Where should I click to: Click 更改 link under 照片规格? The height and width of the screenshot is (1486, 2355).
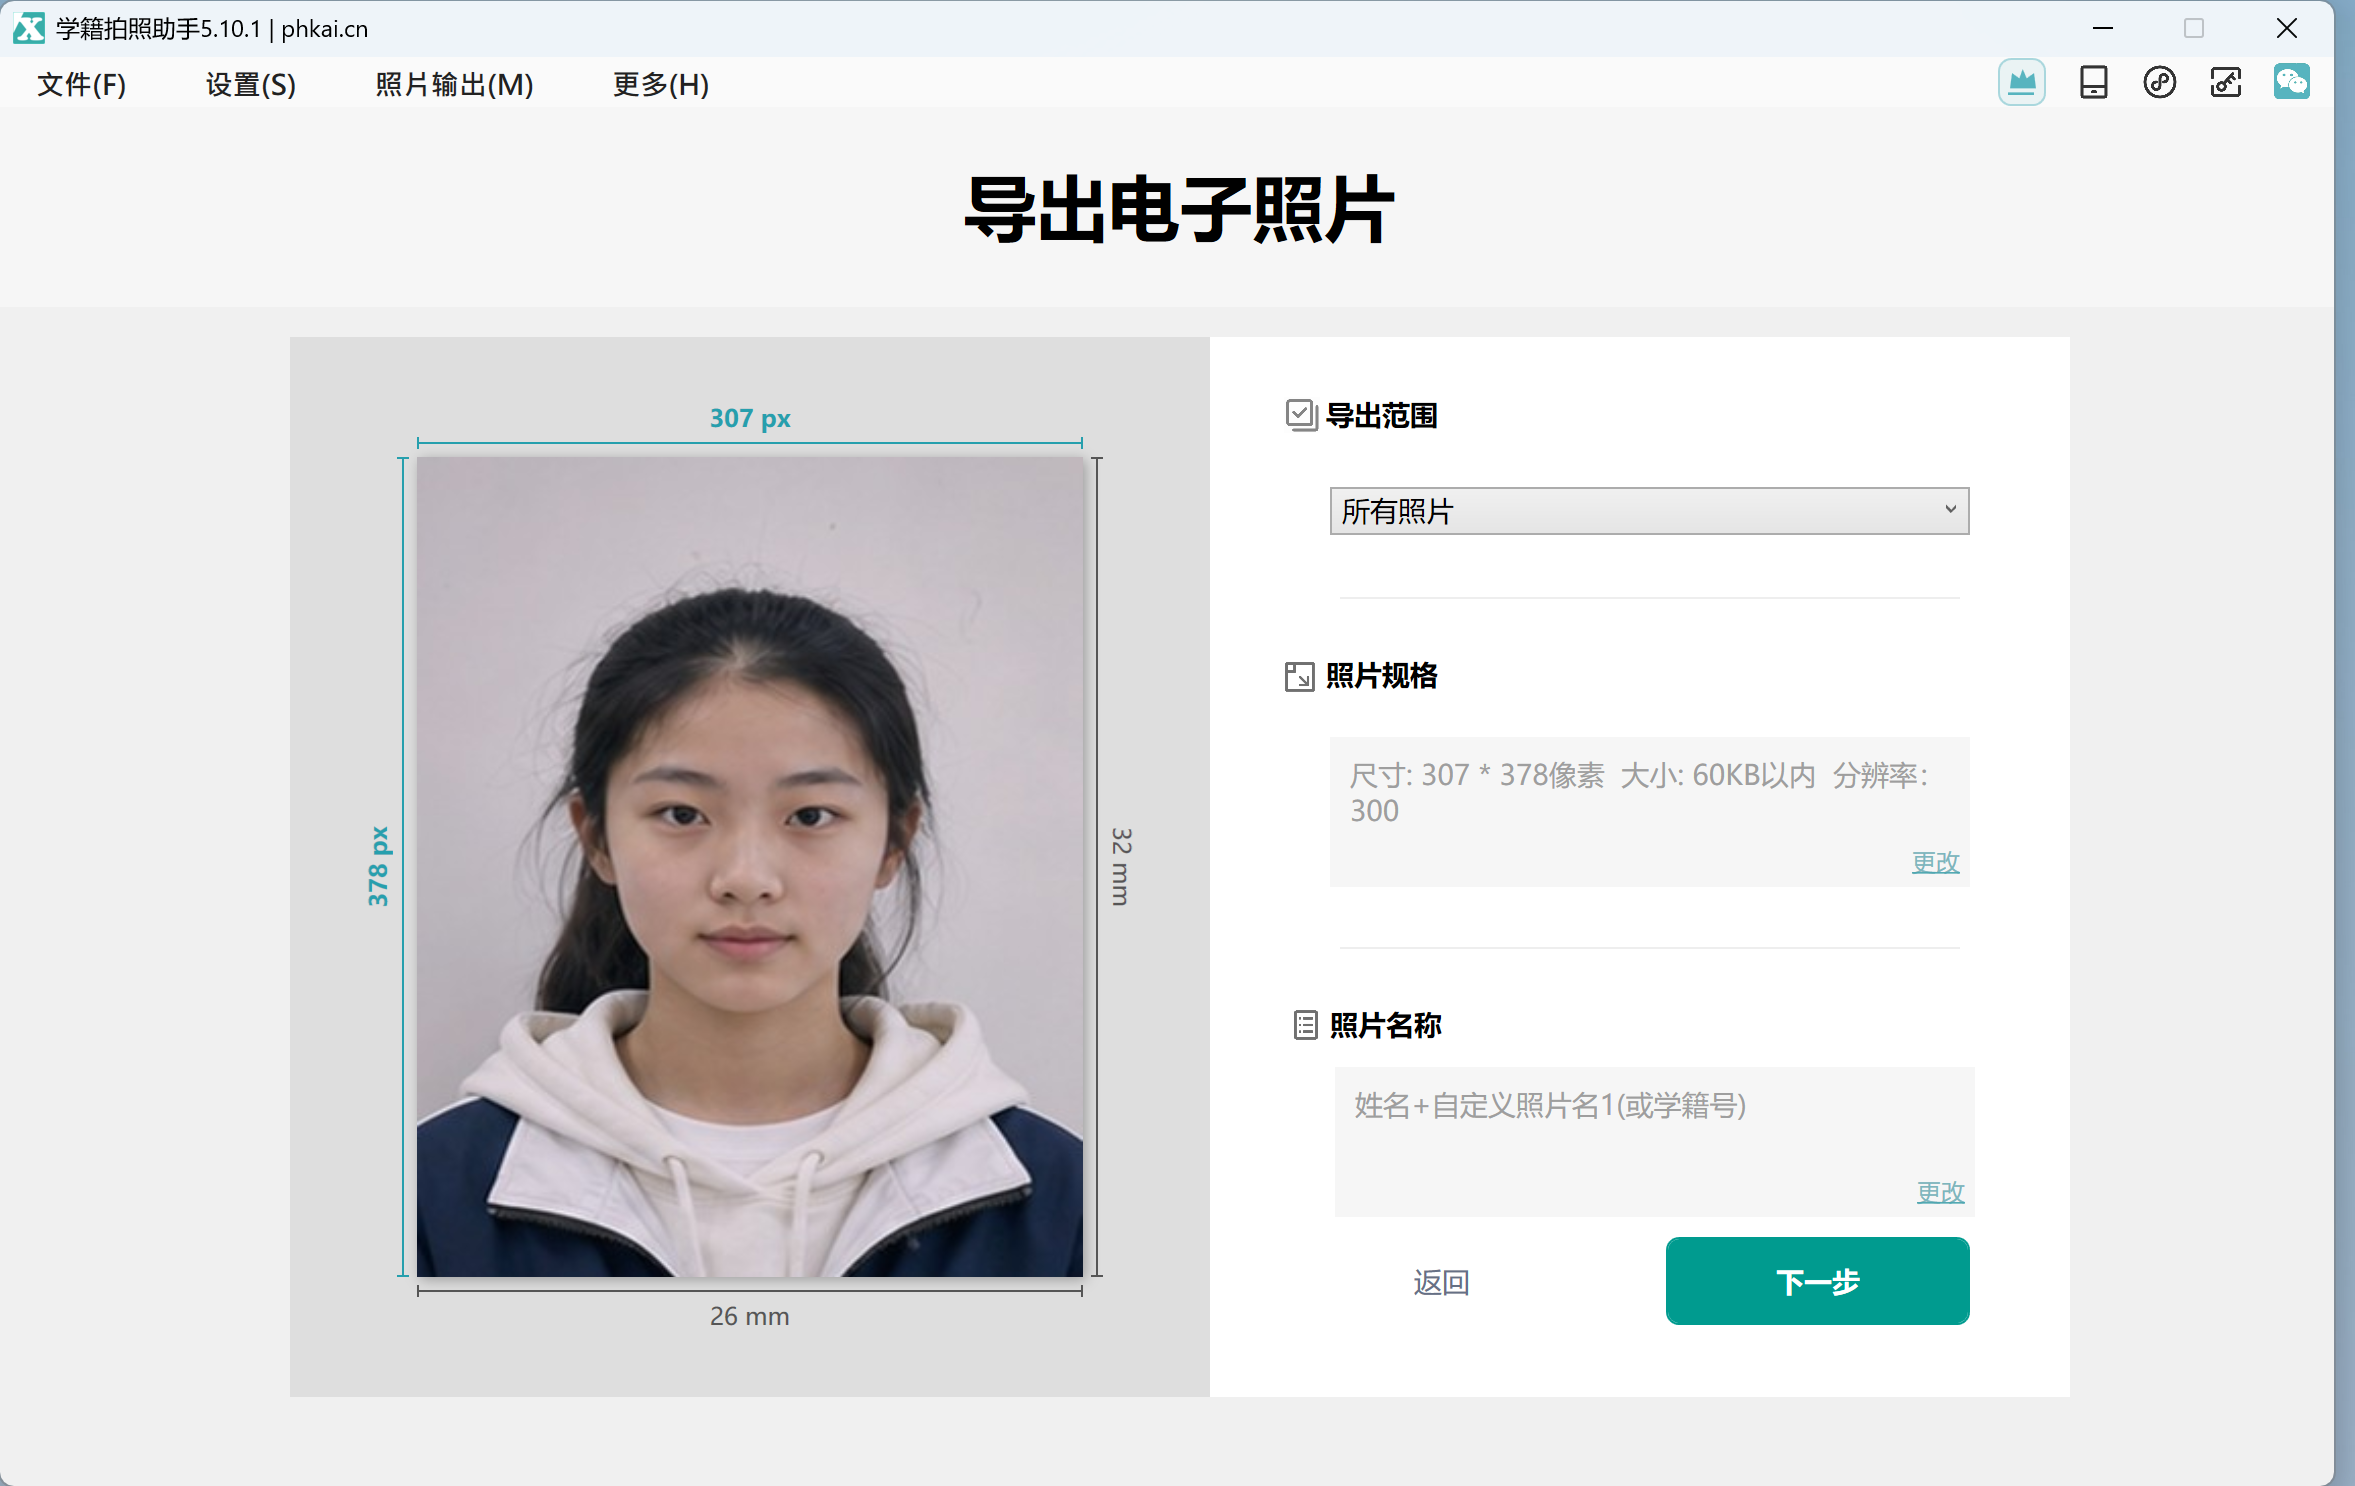(1935, 862)
